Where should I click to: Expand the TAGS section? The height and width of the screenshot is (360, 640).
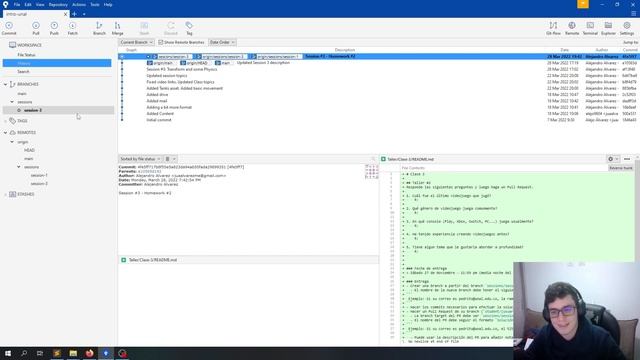(6, 121)
